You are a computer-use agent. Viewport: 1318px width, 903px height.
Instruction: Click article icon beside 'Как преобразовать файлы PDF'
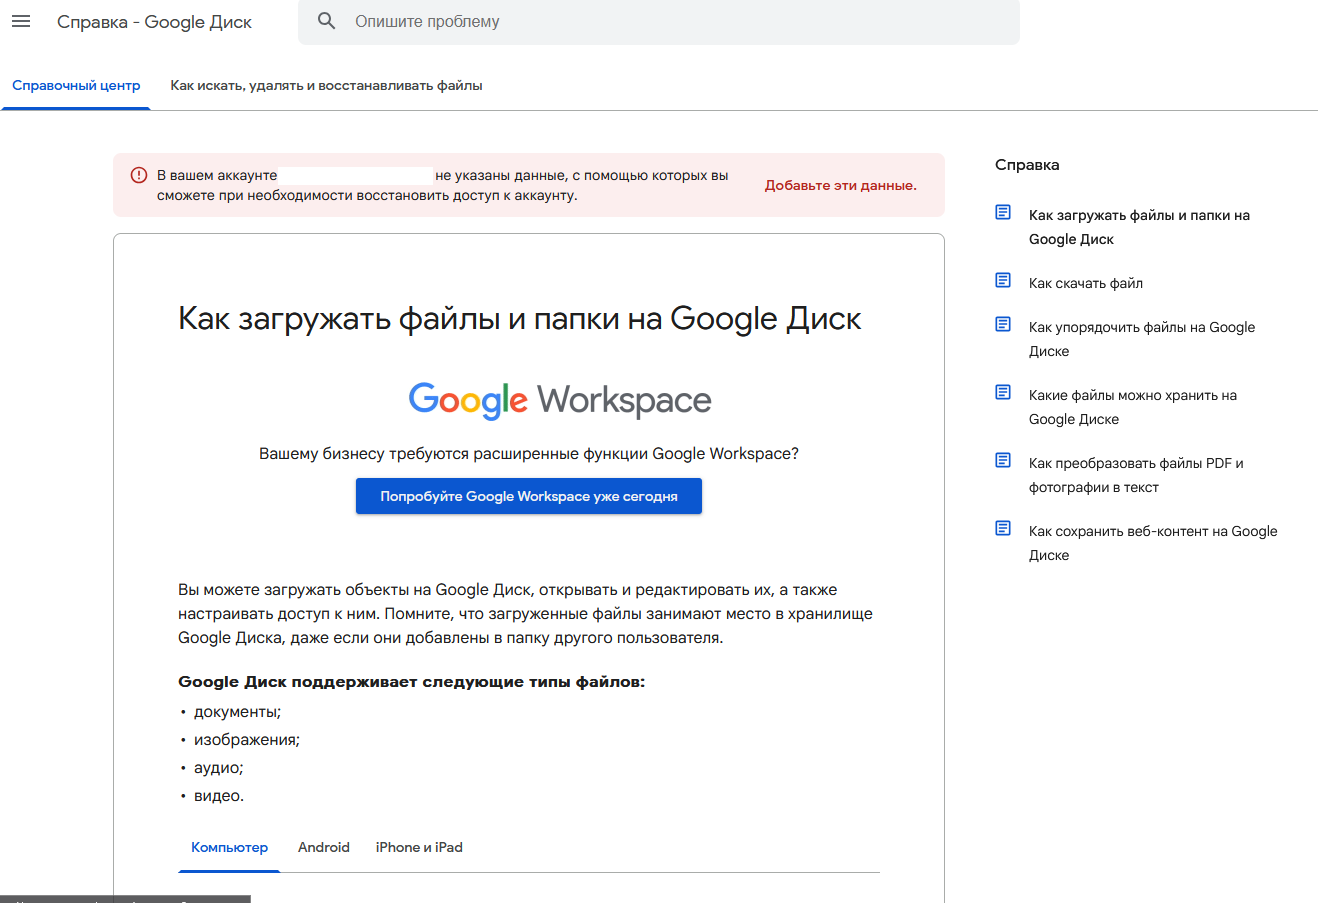(1003, 461)
